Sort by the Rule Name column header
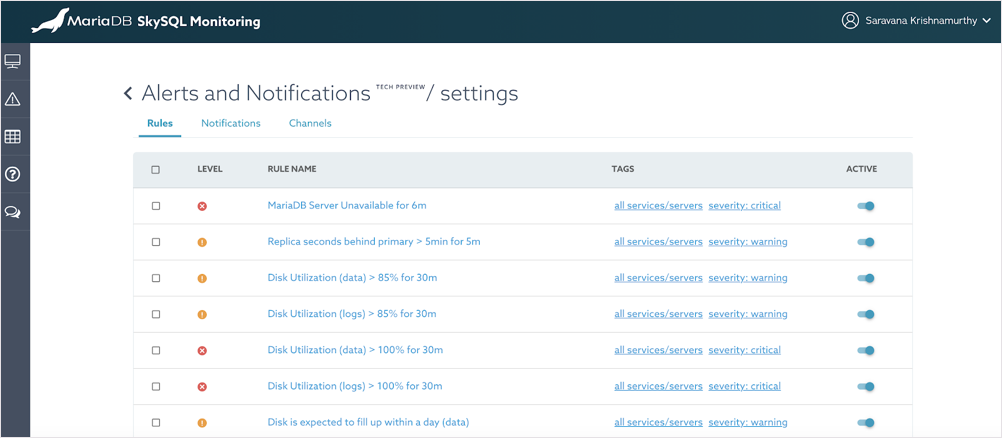 point(292,170)
